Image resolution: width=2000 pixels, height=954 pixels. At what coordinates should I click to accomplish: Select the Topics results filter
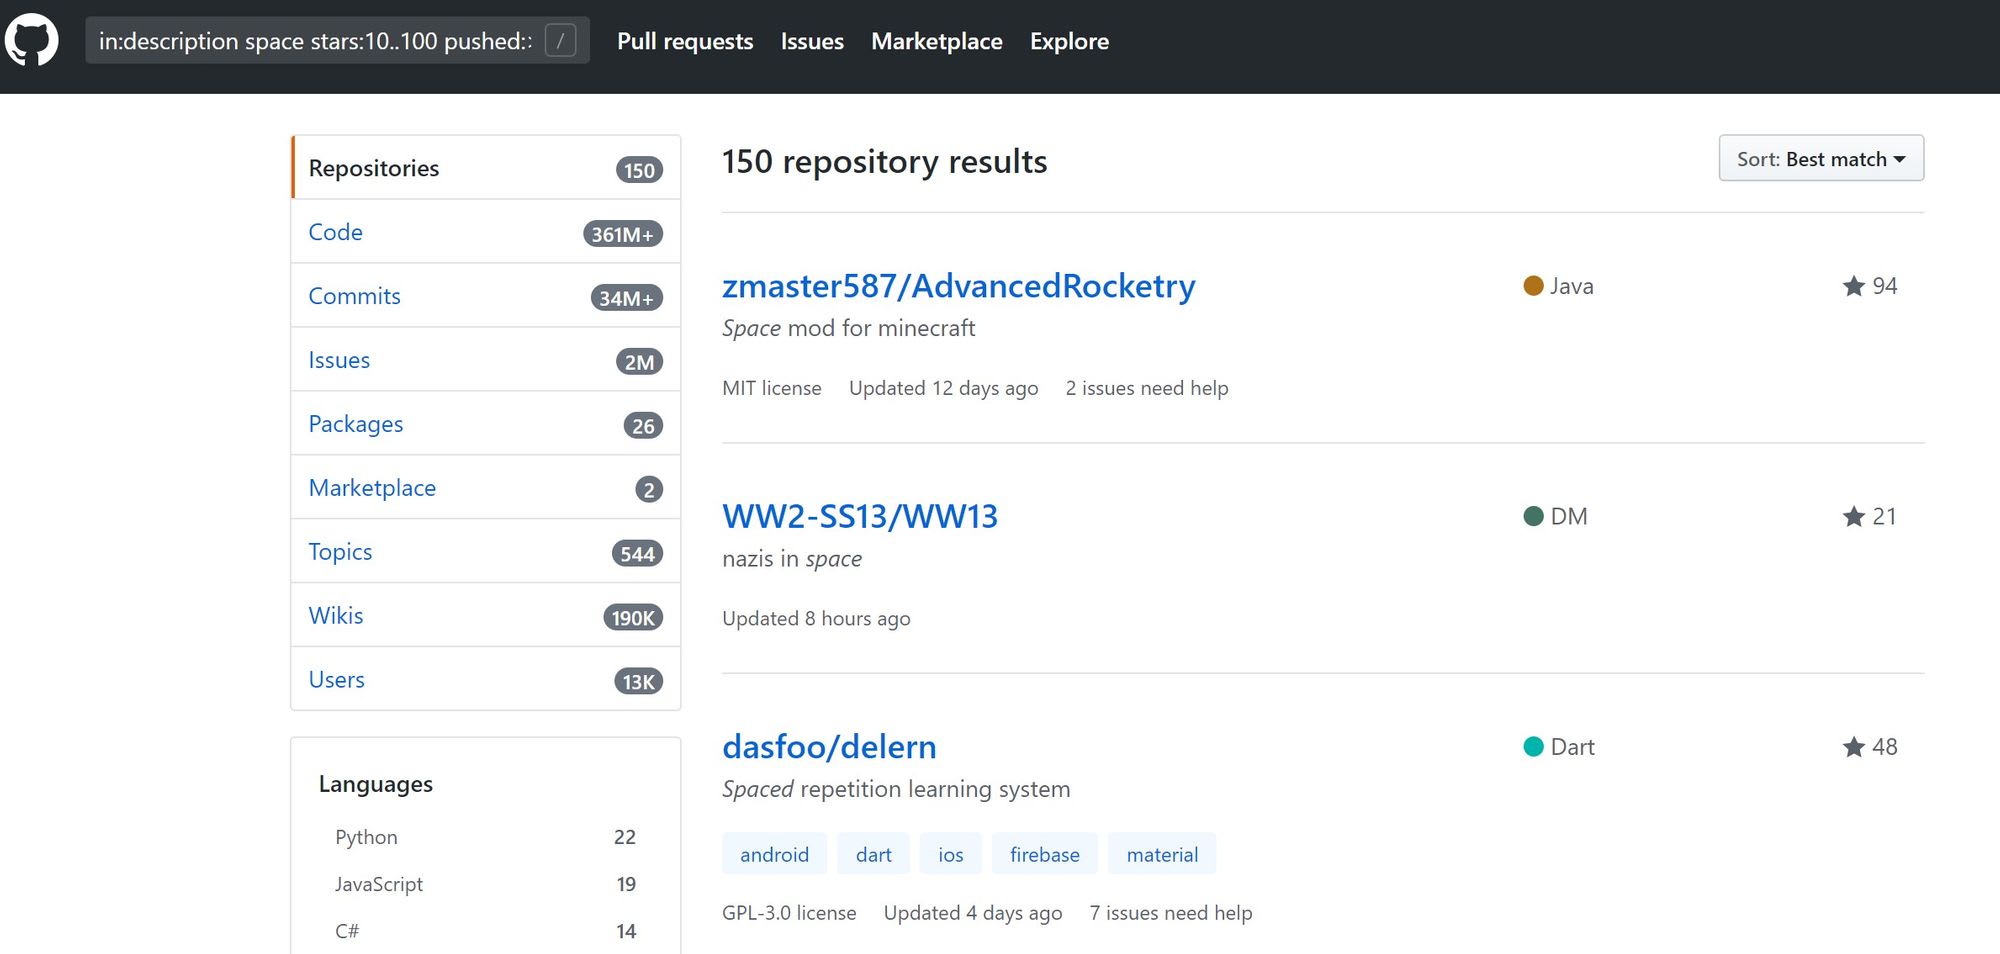(x=486, y=552)
